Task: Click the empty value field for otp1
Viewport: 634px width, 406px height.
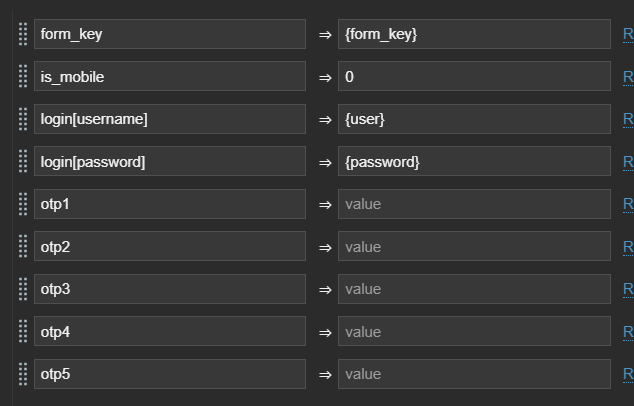Action: pyautogui.click(x=473, y=204)
